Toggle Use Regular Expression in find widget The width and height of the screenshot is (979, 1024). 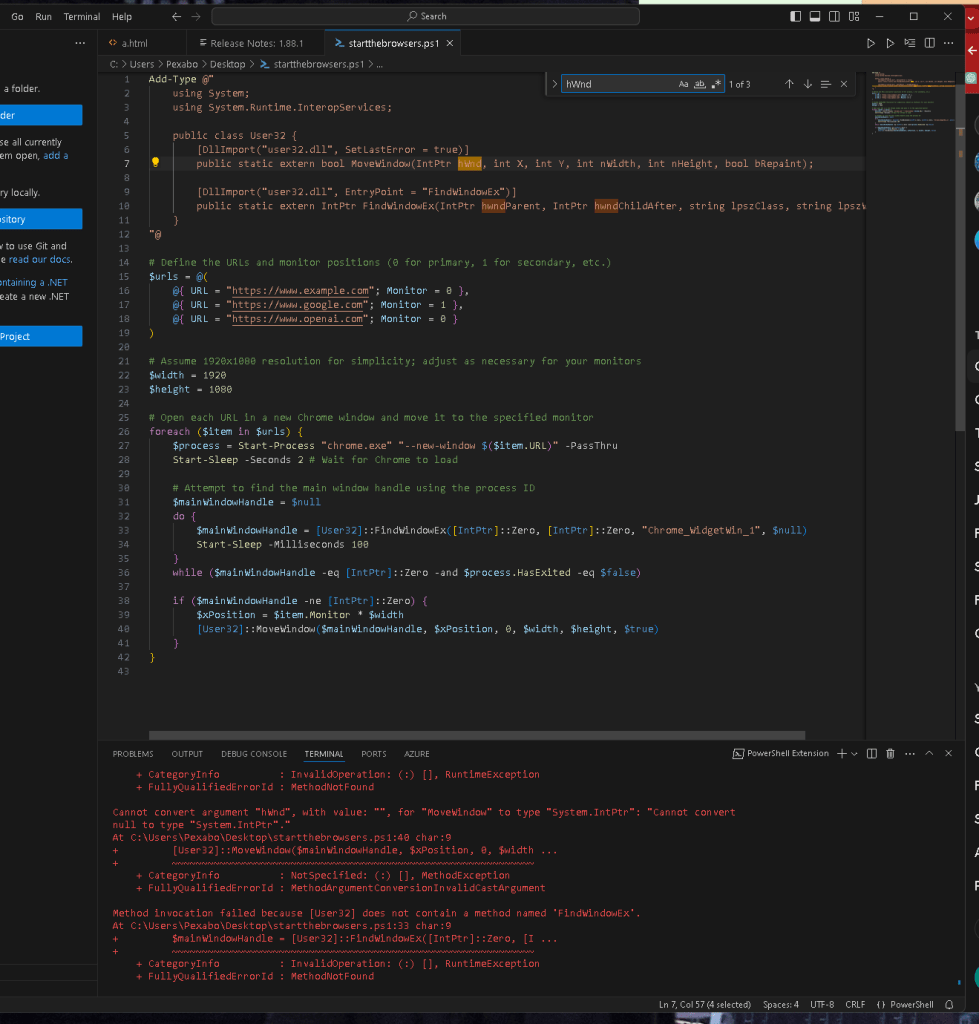pos(716,84)
